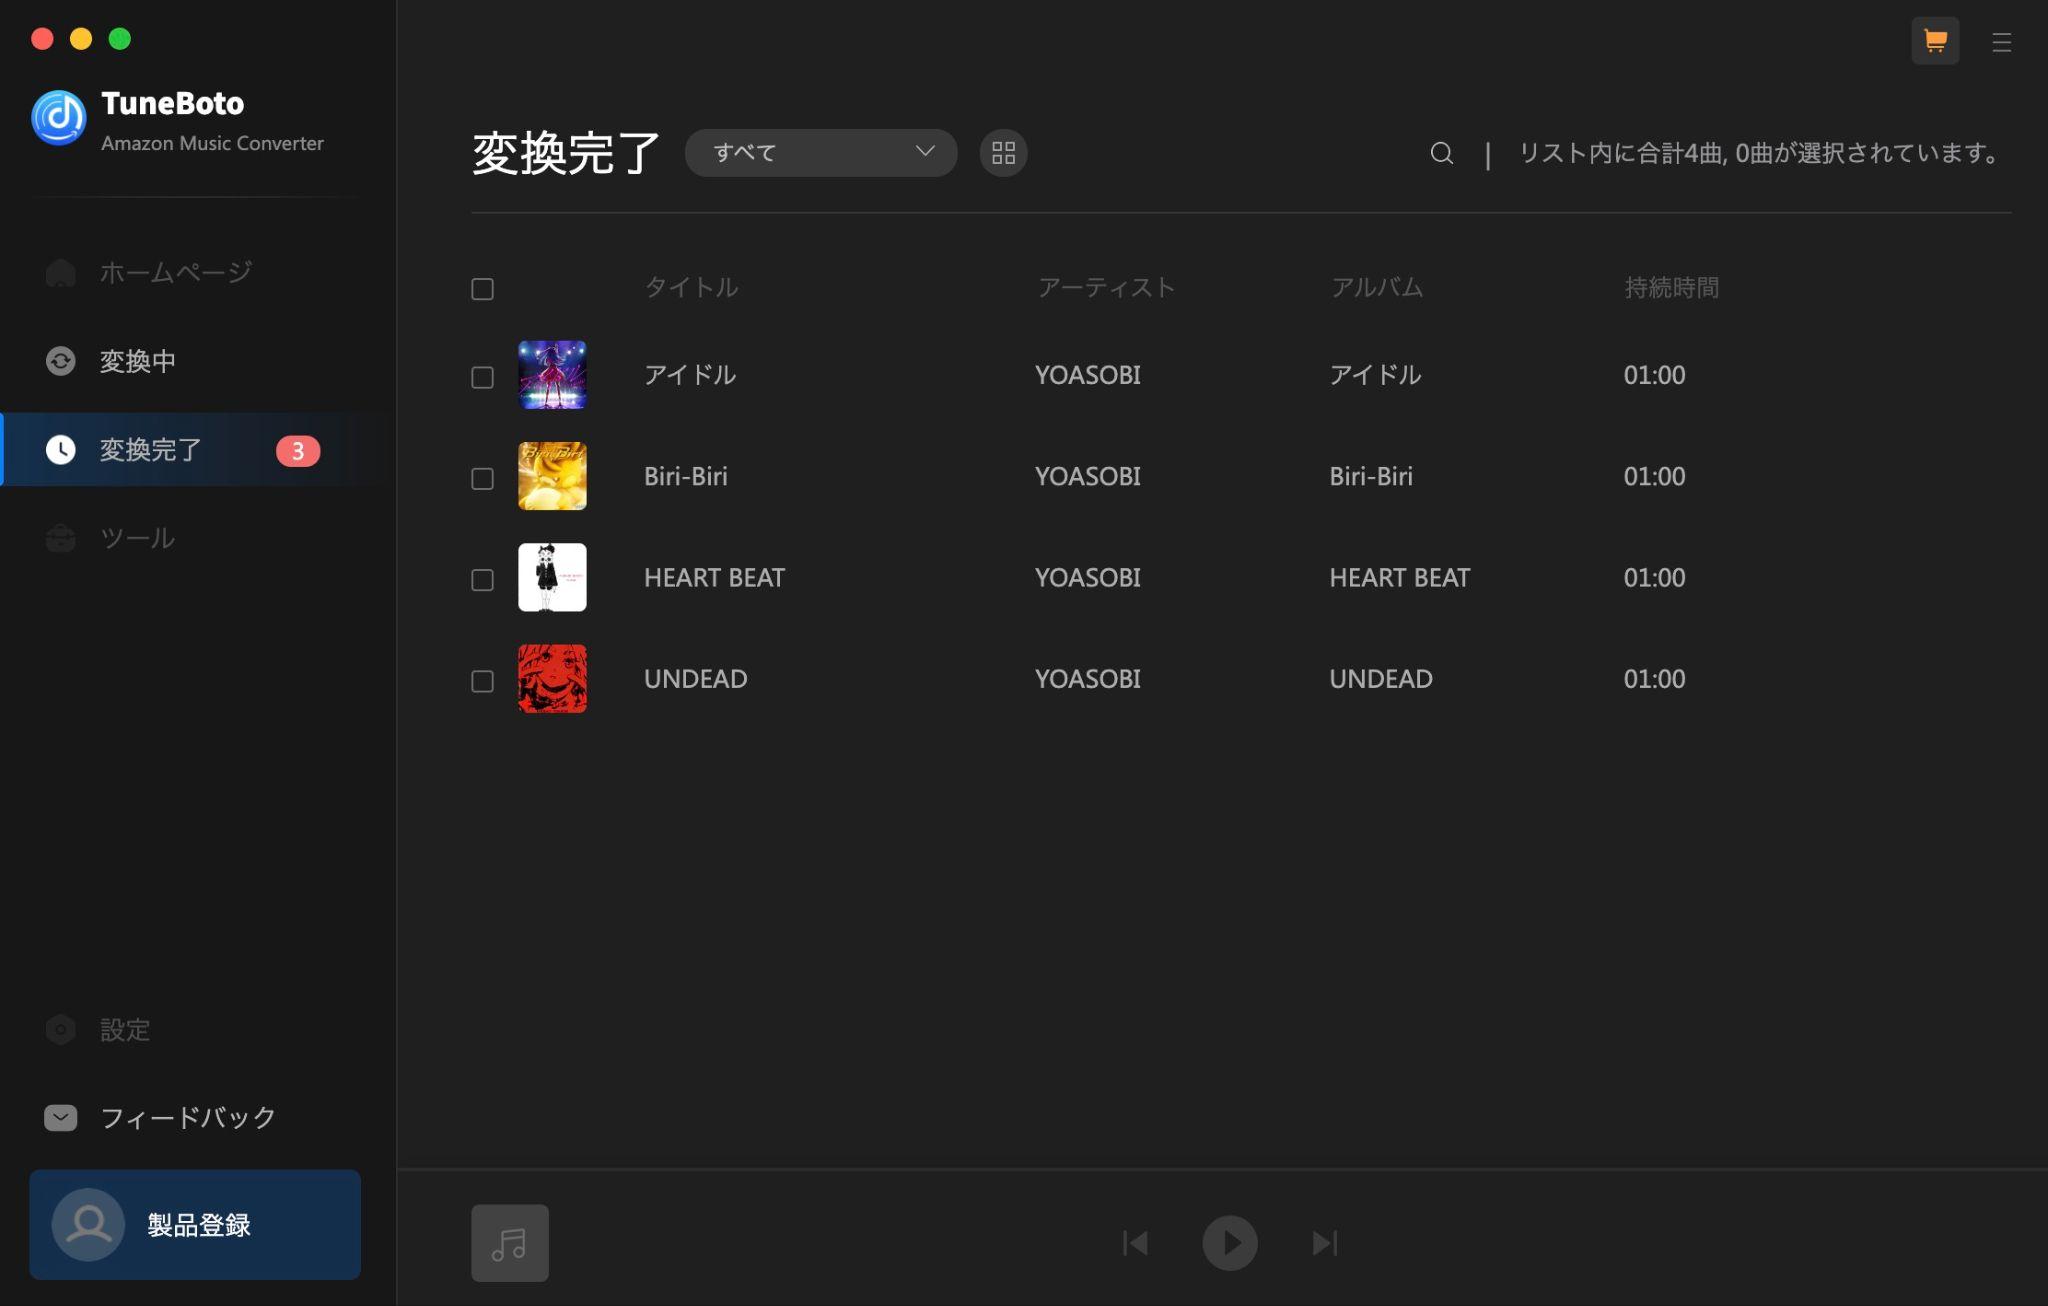
Task: Check the box for アイドル track
Action: (x=483, y=377)
